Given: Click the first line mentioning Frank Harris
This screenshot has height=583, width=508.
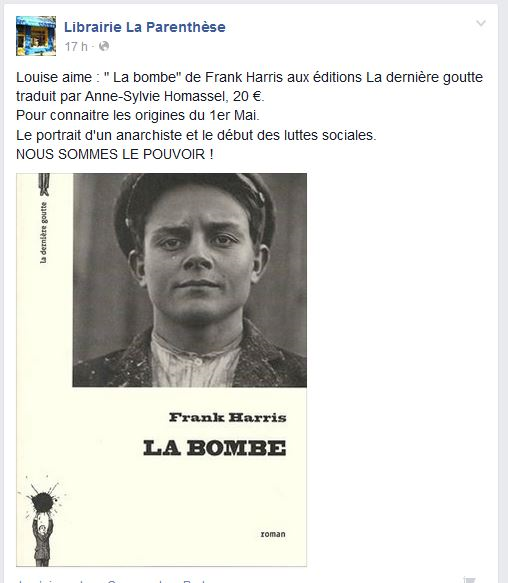Looking at the screenshot, I should pos(249,77).
